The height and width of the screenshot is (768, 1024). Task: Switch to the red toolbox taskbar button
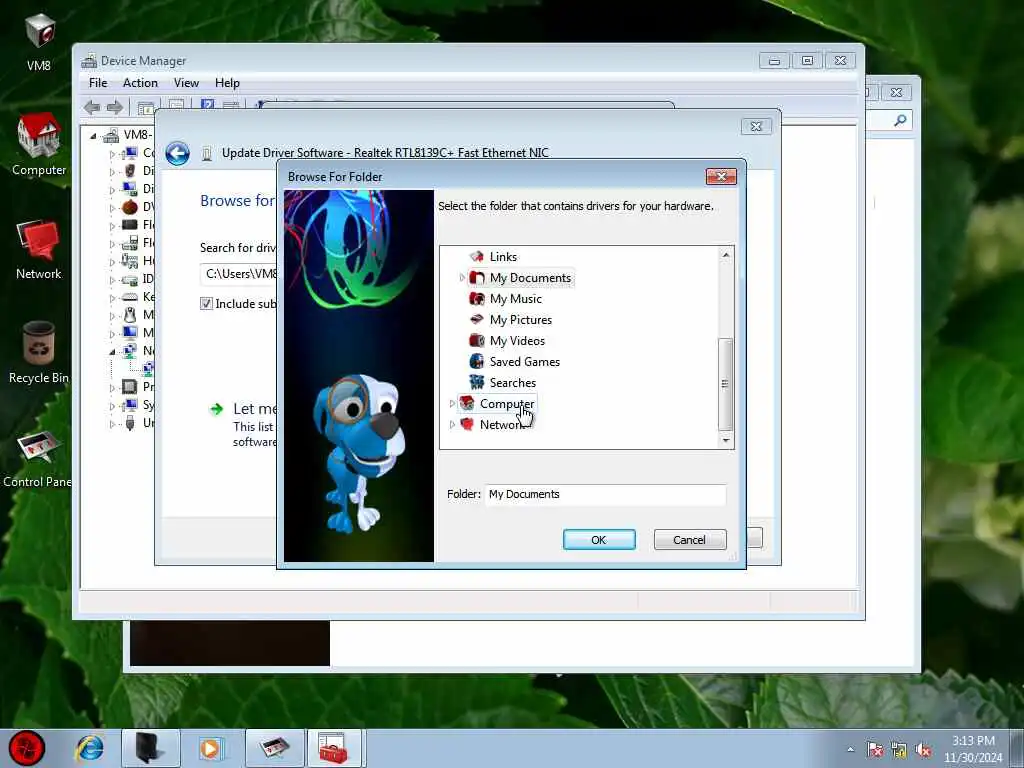334,748
